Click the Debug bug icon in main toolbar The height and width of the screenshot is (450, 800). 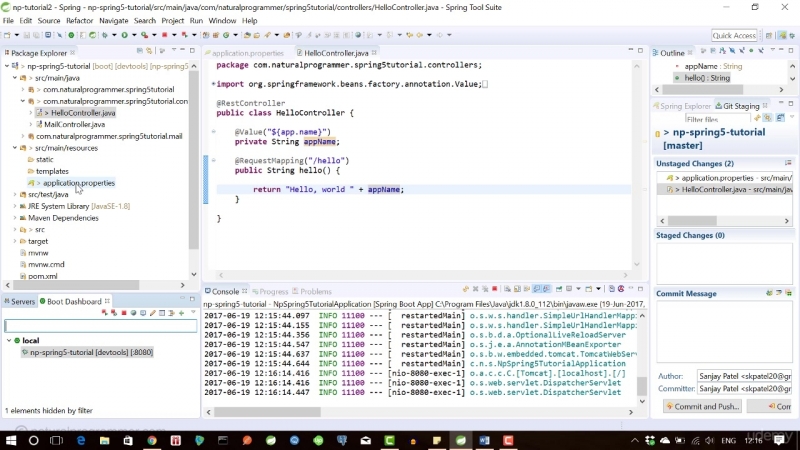[105, 35]
